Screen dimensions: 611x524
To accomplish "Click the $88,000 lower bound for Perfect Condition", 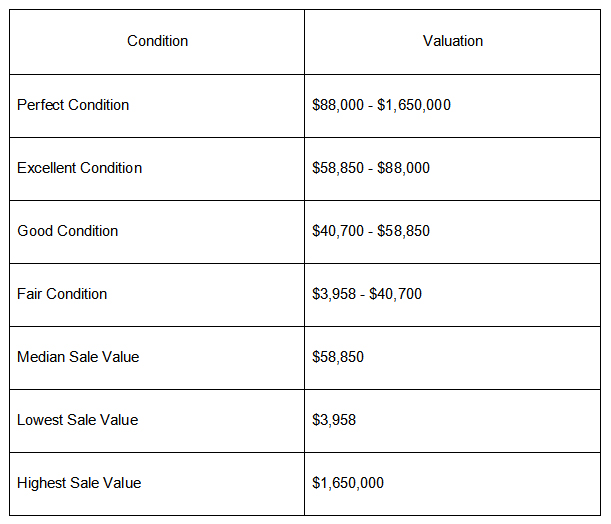I will click(338, 105).
